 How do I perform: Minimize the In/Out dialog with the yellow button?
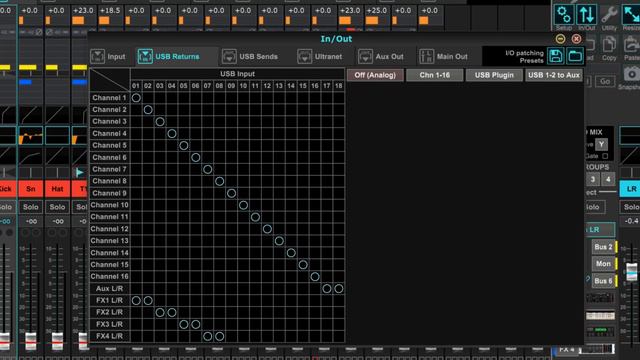pyautogui.click(x=560, y=39)
